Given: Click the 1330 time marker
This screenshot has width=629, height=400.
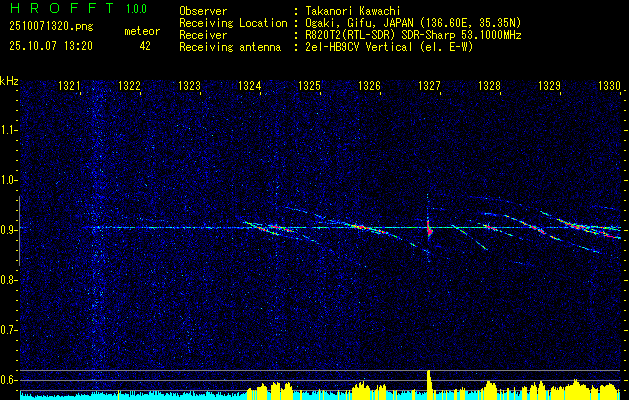Looking at the screenshot, I should 609,85.
